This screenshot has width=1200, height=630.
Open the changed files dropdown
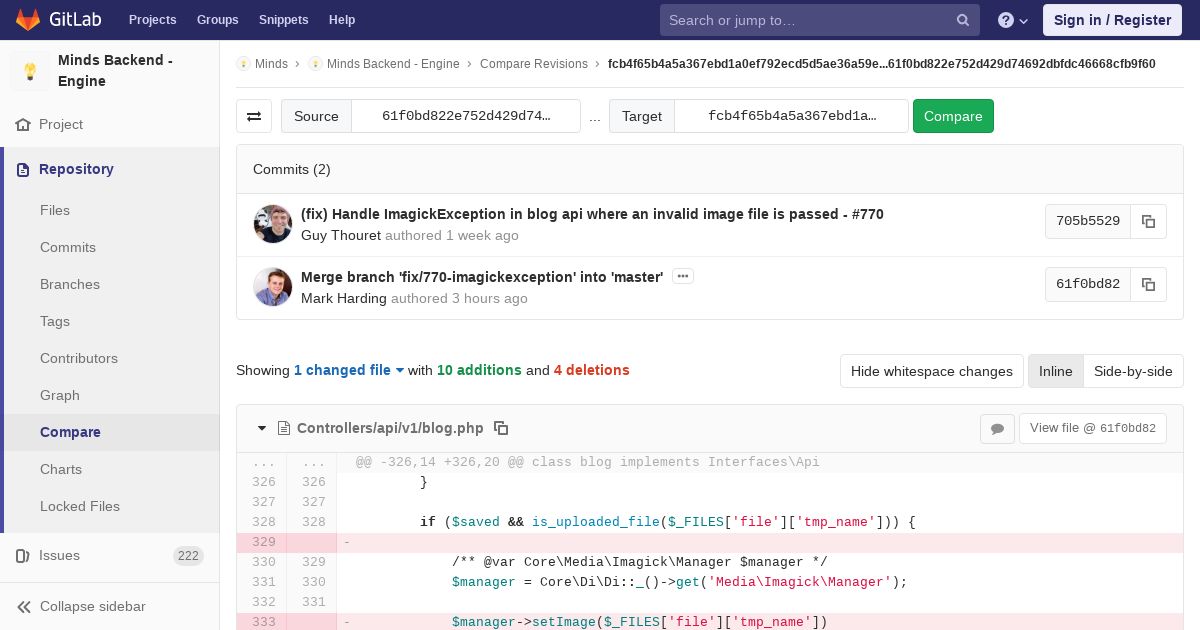(x=349, y=370)
